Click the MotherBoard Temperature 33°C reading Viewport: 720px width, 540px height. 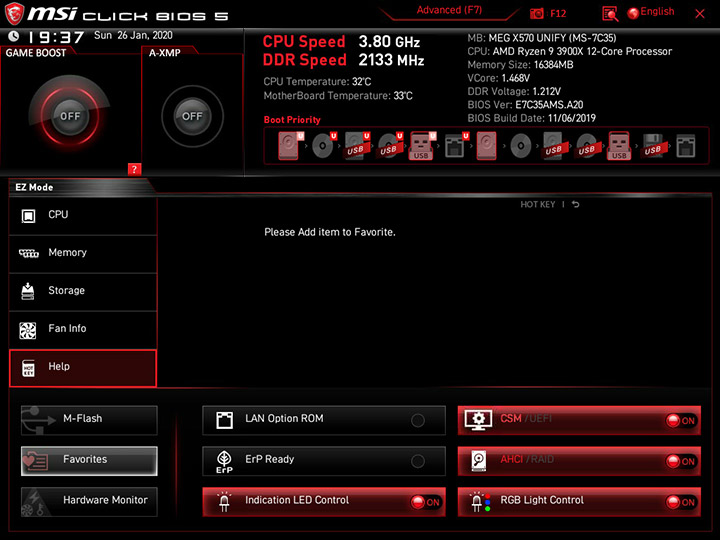pyautogui.click(x=338, y=96)
